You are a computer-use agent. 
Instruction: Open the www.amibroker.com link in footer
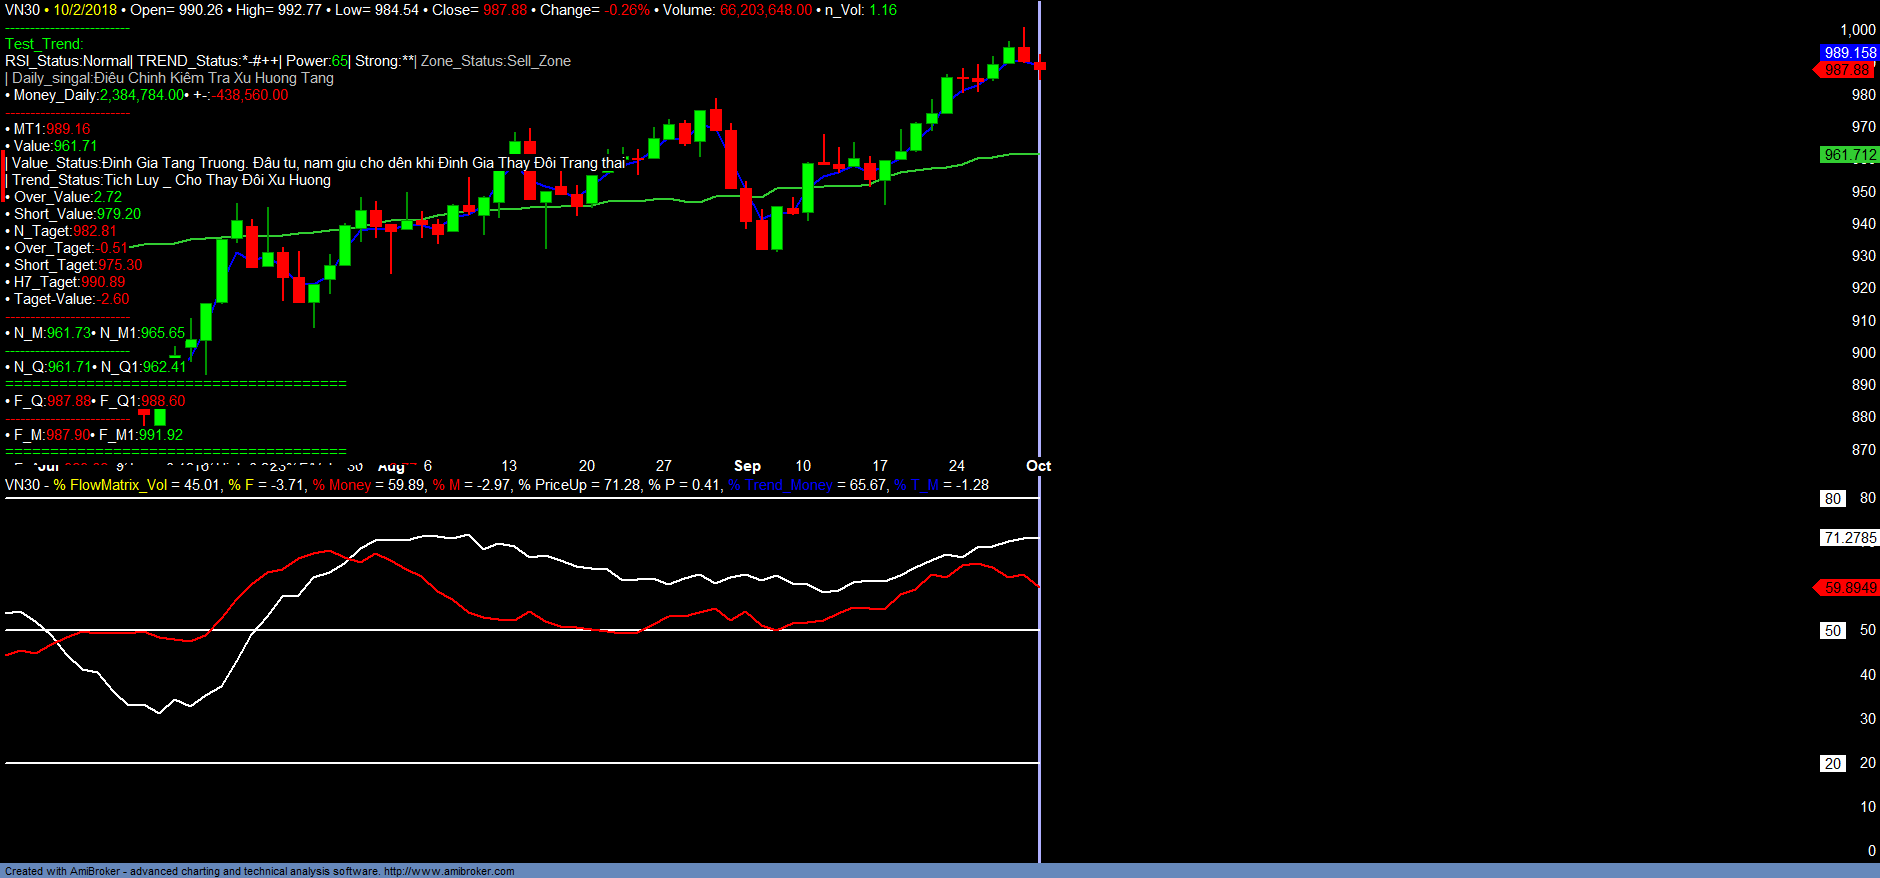pyautogui.click(x=449, y=871)
